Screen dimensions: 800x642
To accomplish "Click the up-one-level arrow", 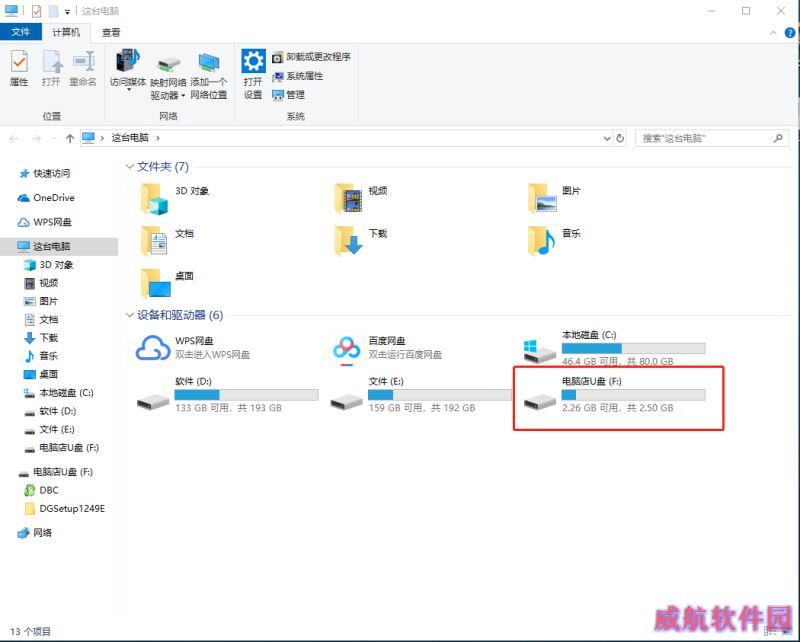I will coord(70,138).
